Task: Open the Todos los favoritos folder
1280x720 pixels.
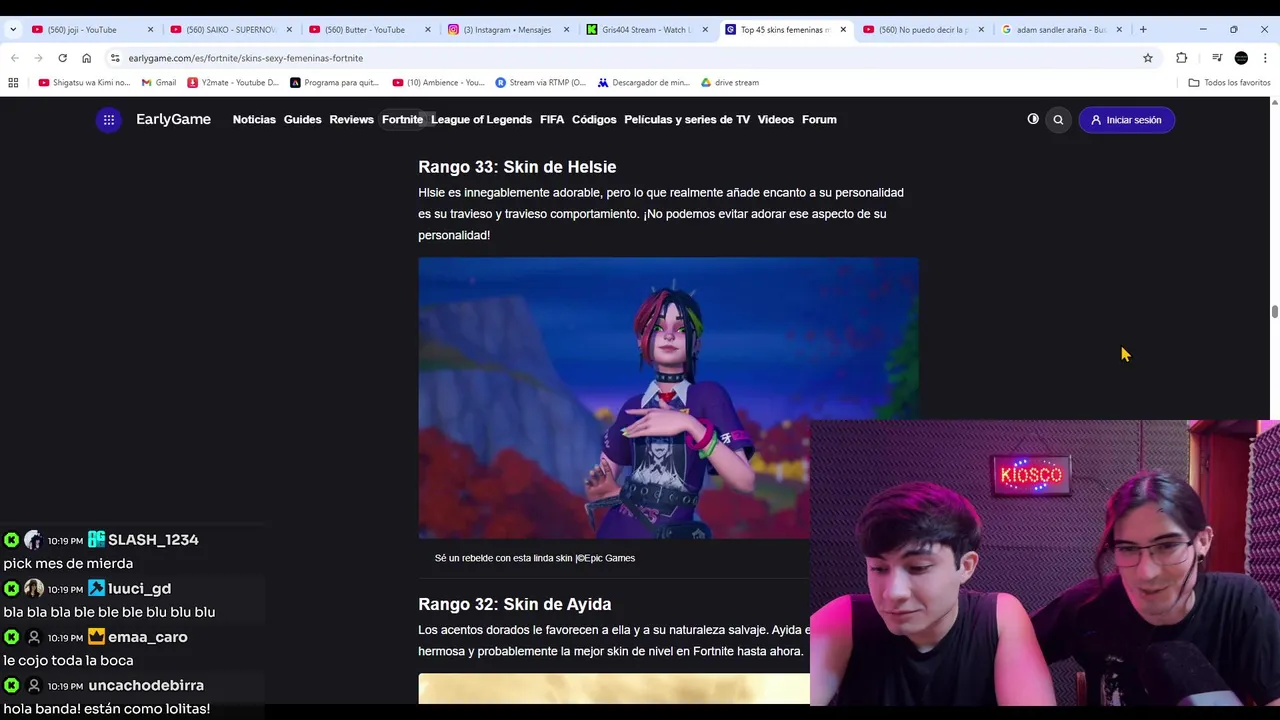Action: [1229, 83]
